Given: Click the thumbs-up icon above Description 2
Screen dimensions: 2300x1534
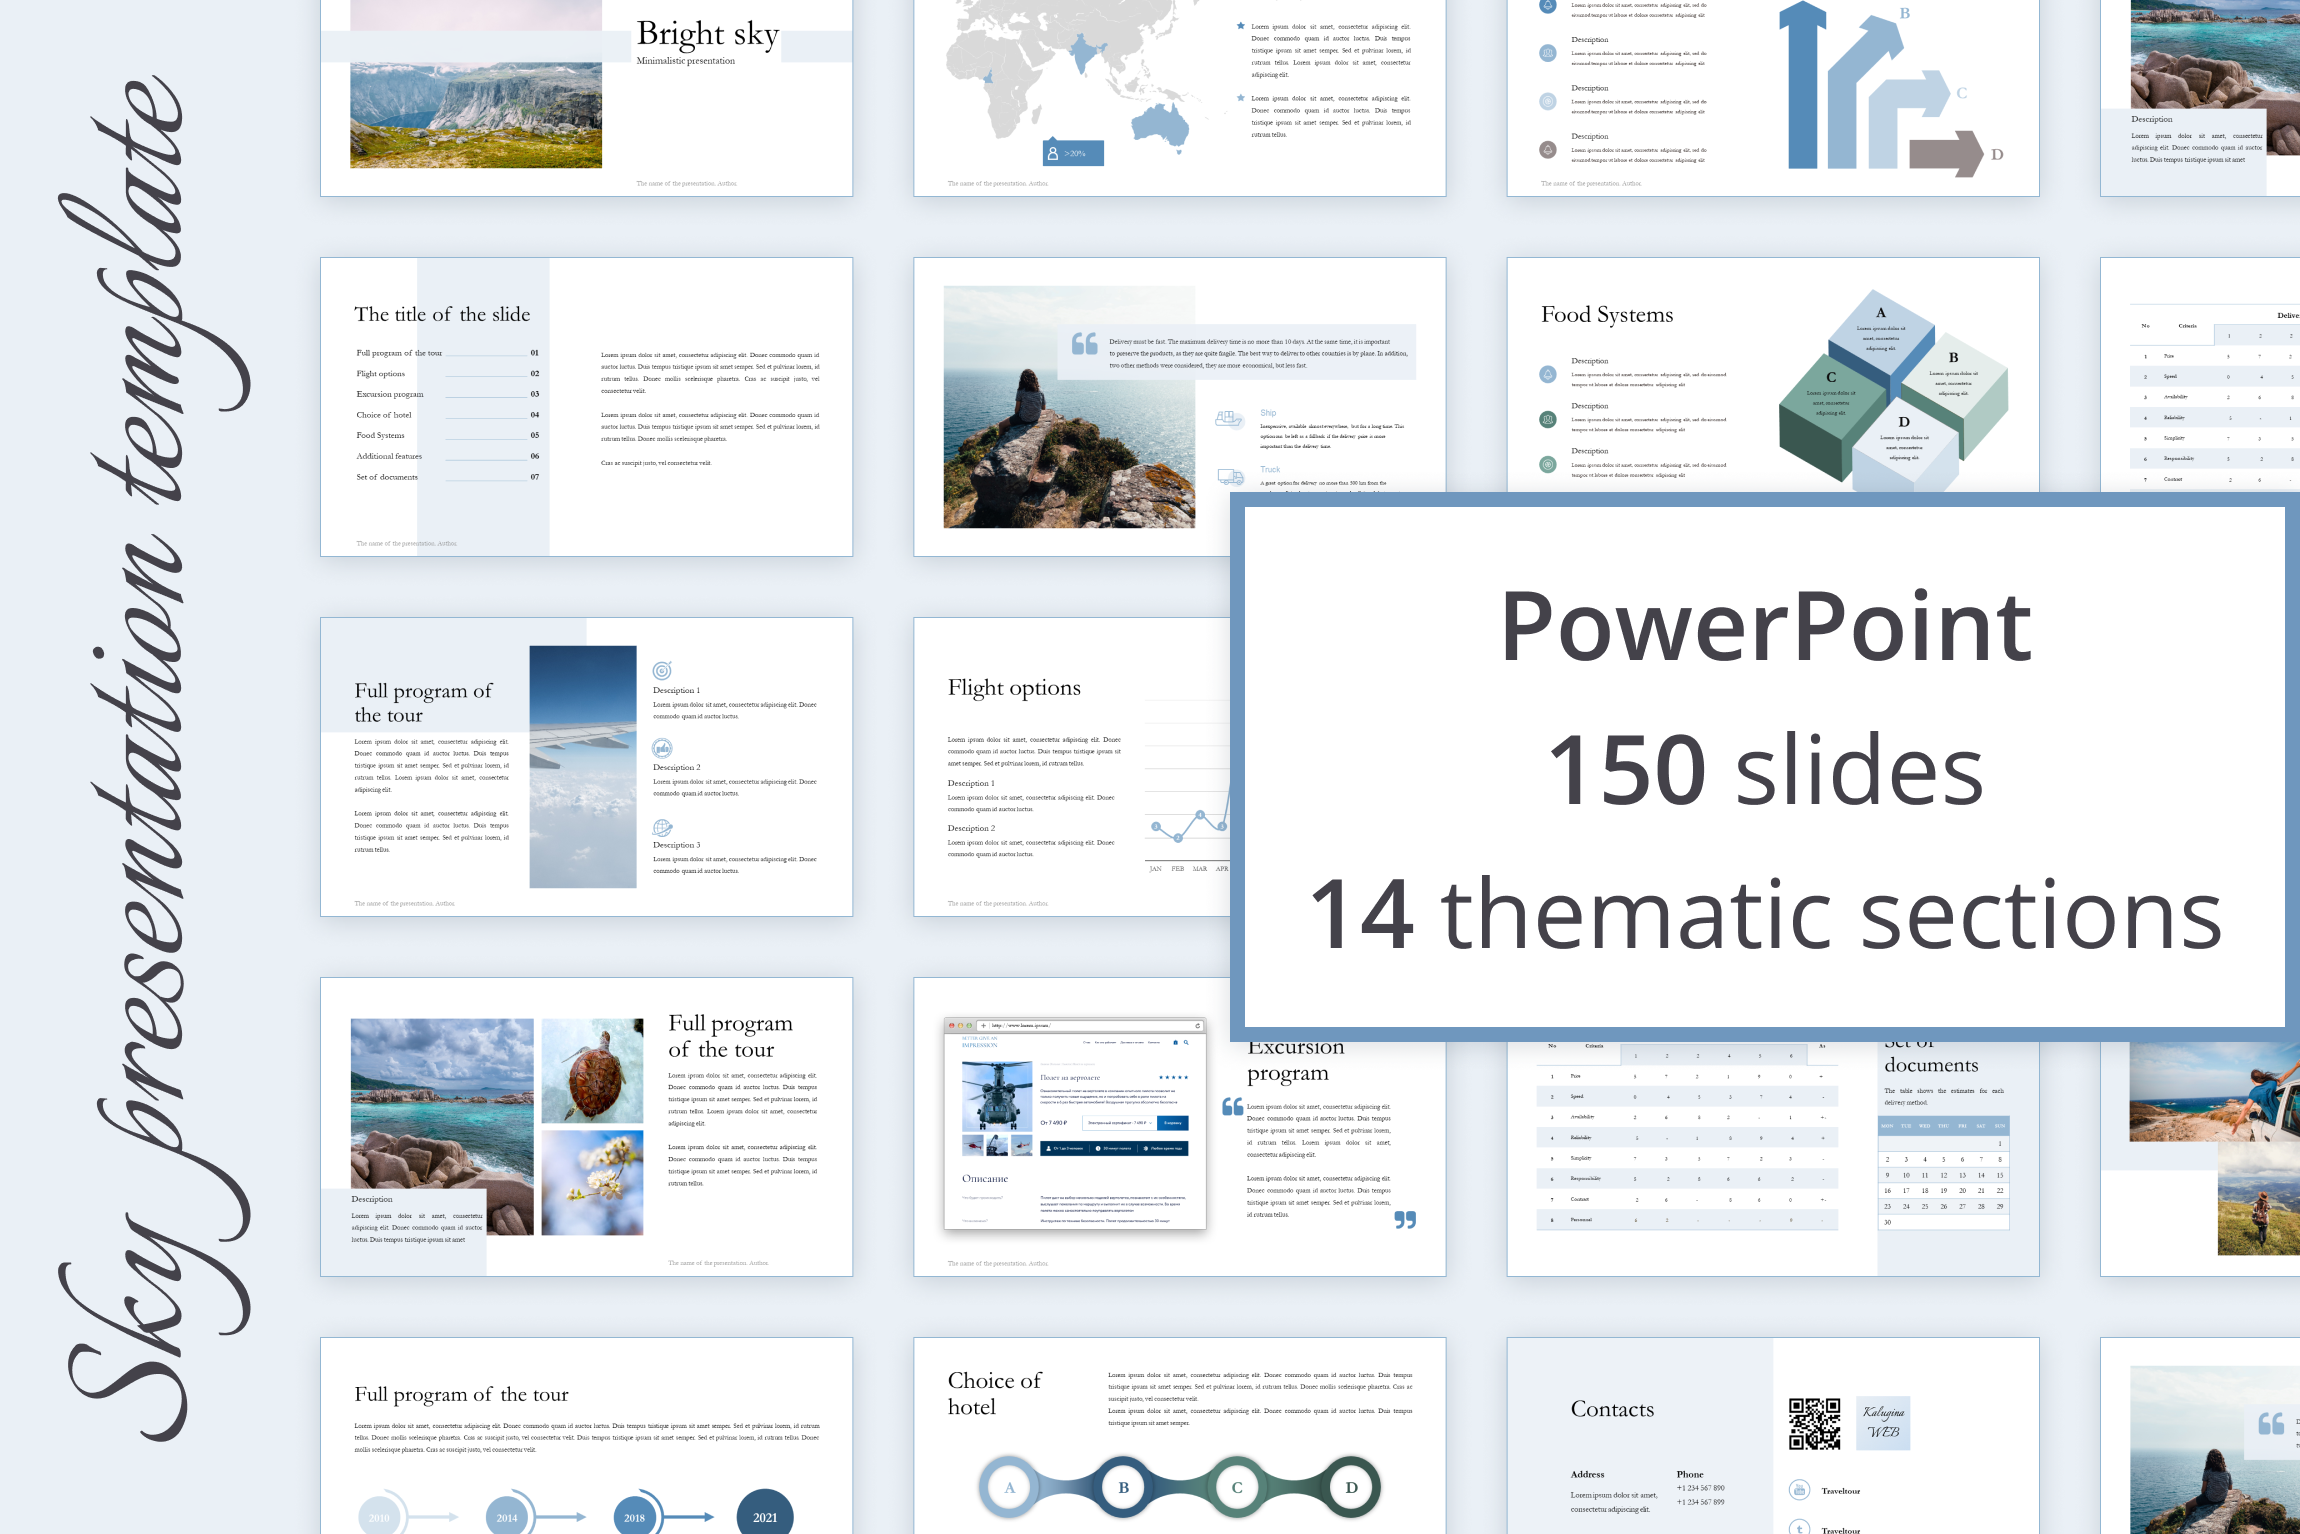Looking at the screenshot, I should point(662,748).
